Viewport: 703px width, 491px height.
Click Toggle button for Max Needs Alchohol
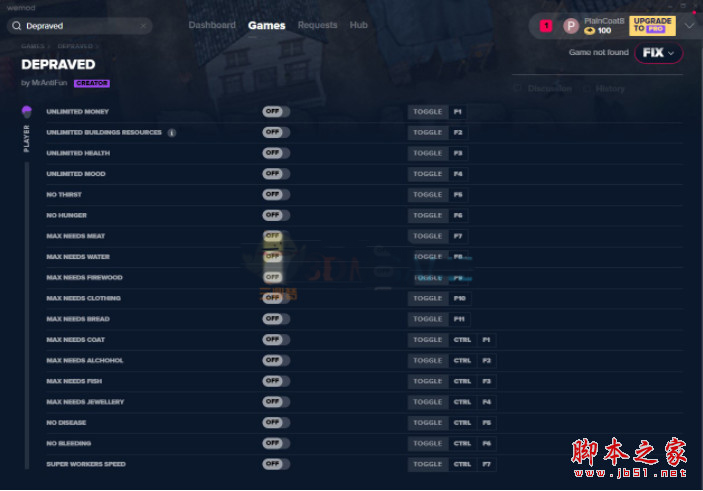[428, 361]
